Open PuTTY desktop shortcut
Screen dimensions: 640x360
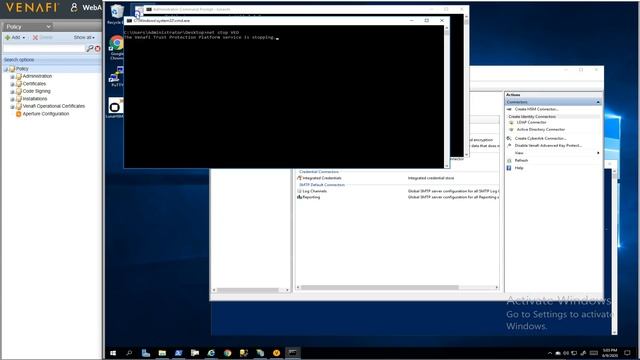[116, 76]
